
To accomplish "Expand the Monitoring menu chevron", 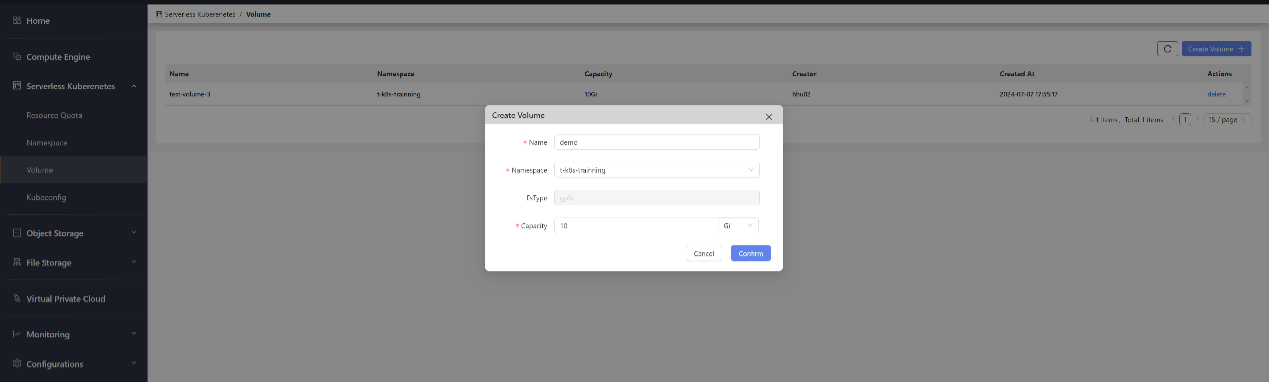I will click(135, 334).
